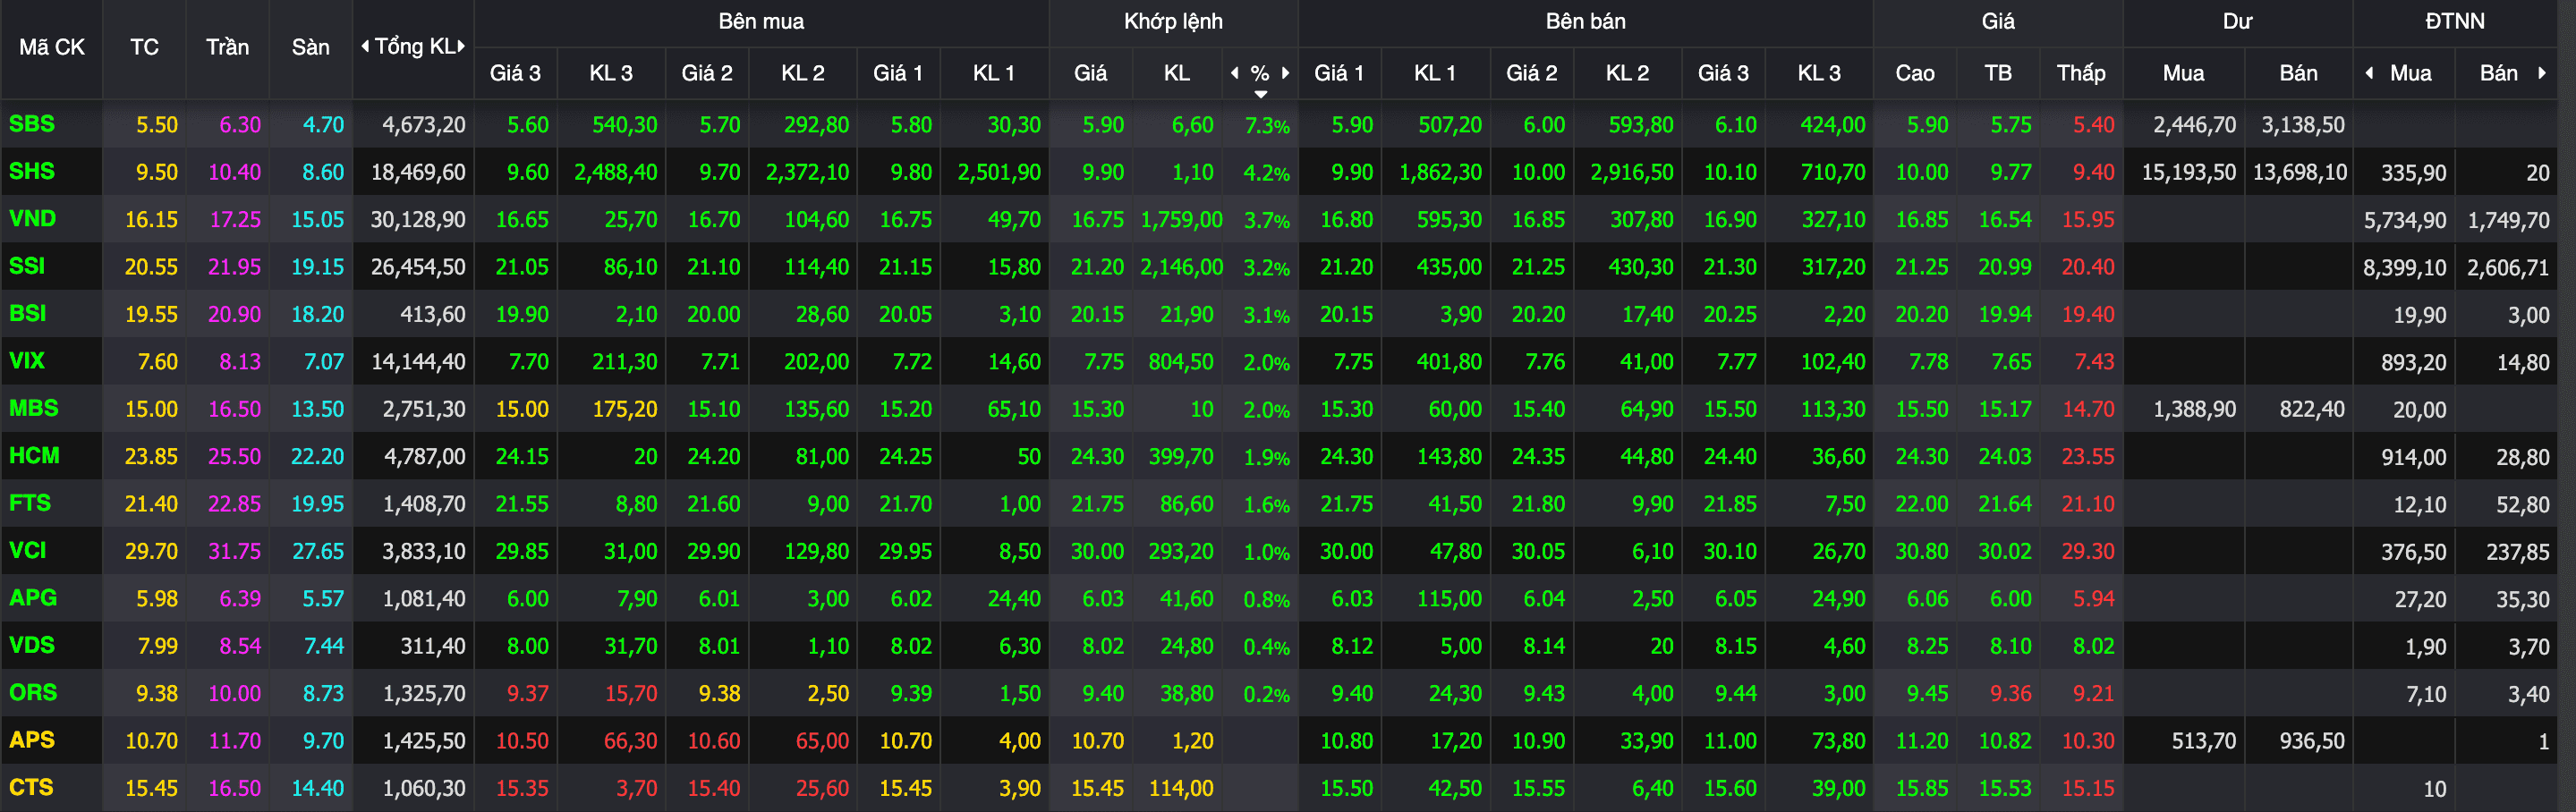
Task: Click left arrow before ĐTNN Mua header
Action: (x=2369, y=73)
